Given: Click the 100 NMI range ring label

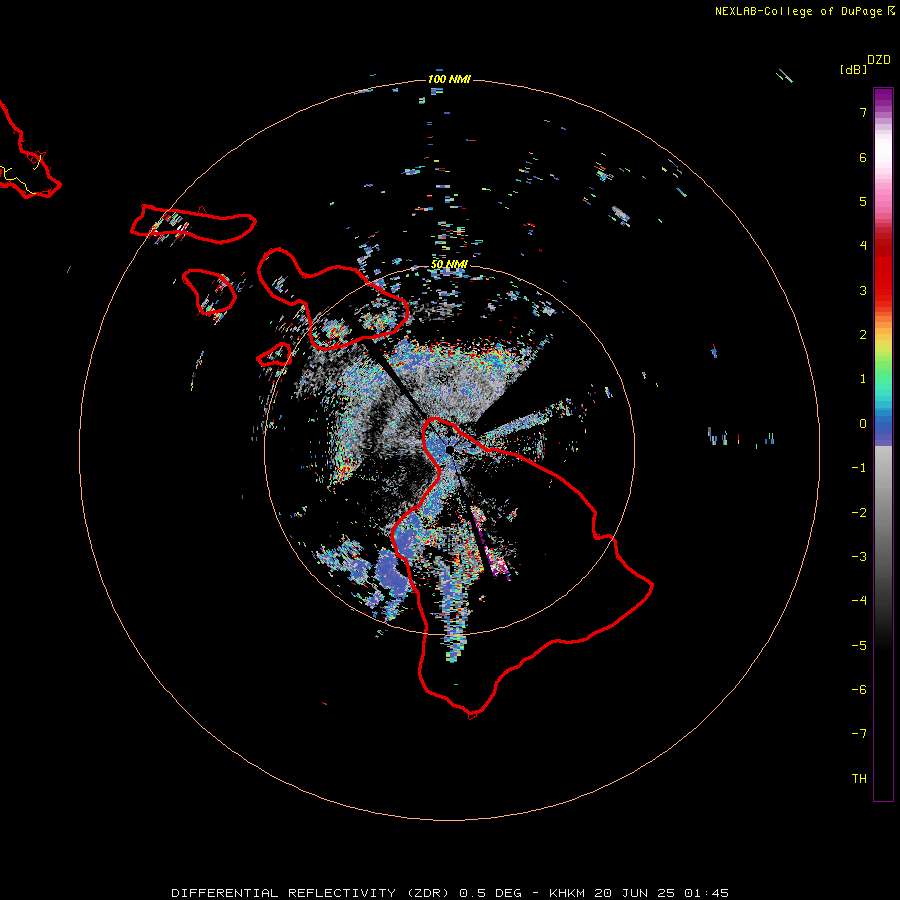Looking at the screenshot, I should (449, 79).
